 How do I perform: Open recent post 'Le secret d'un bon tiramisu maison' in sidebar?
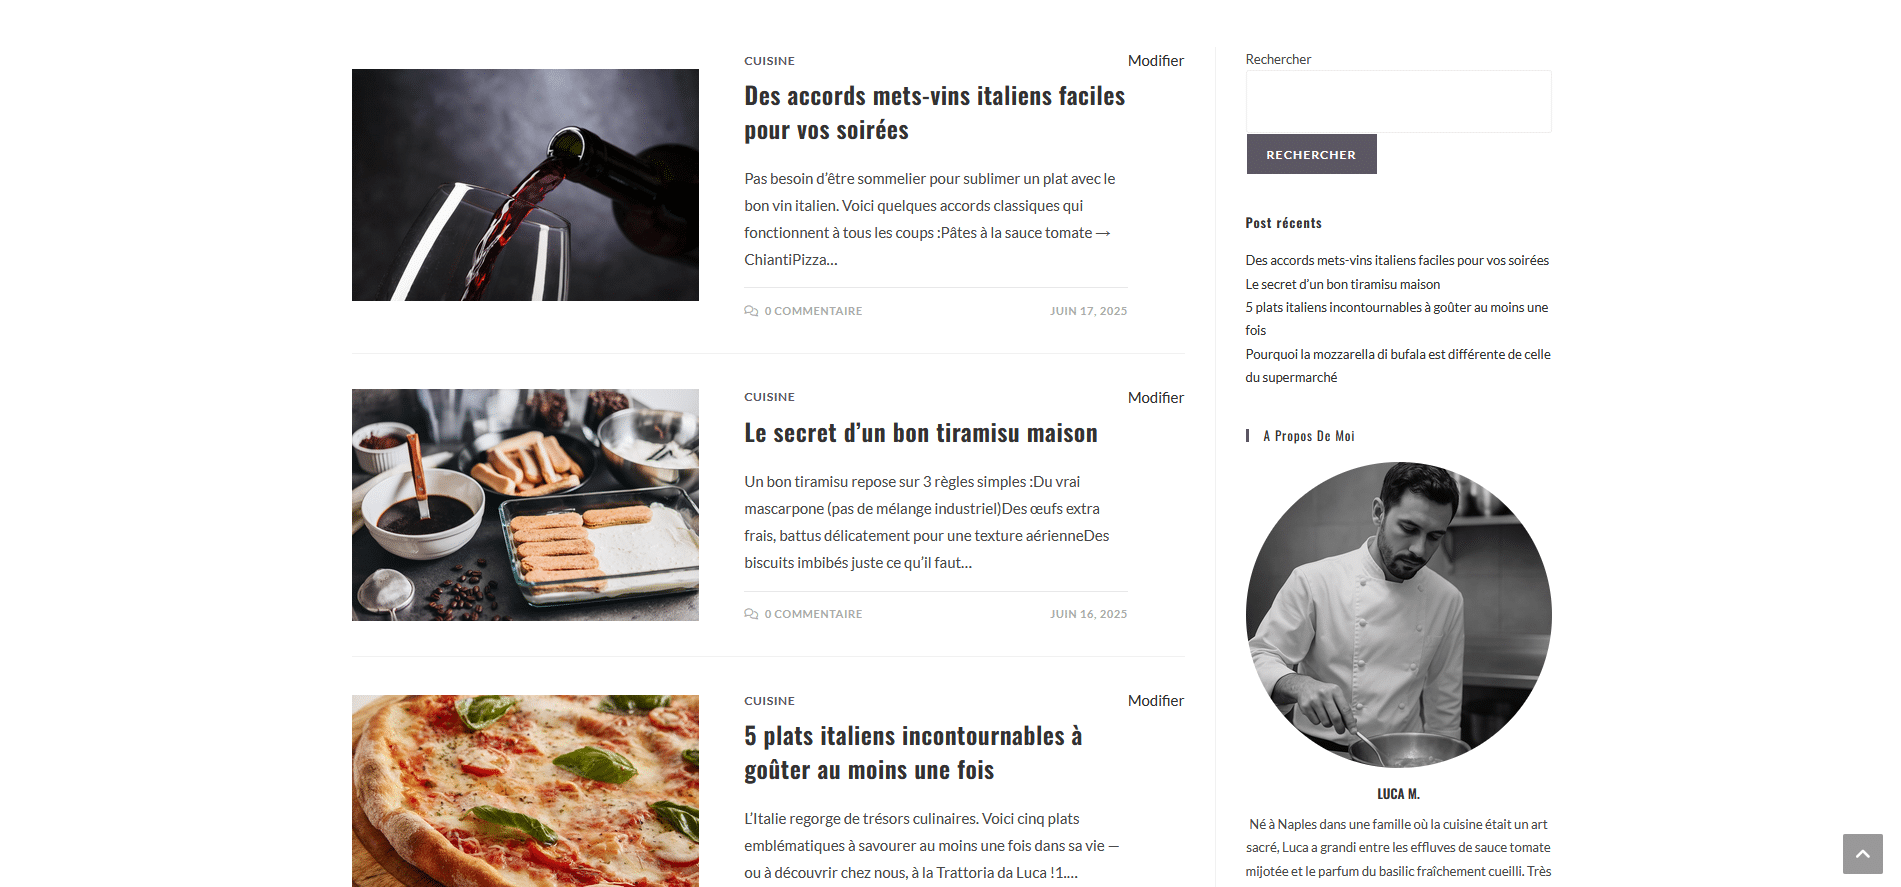coord(1342,284)
